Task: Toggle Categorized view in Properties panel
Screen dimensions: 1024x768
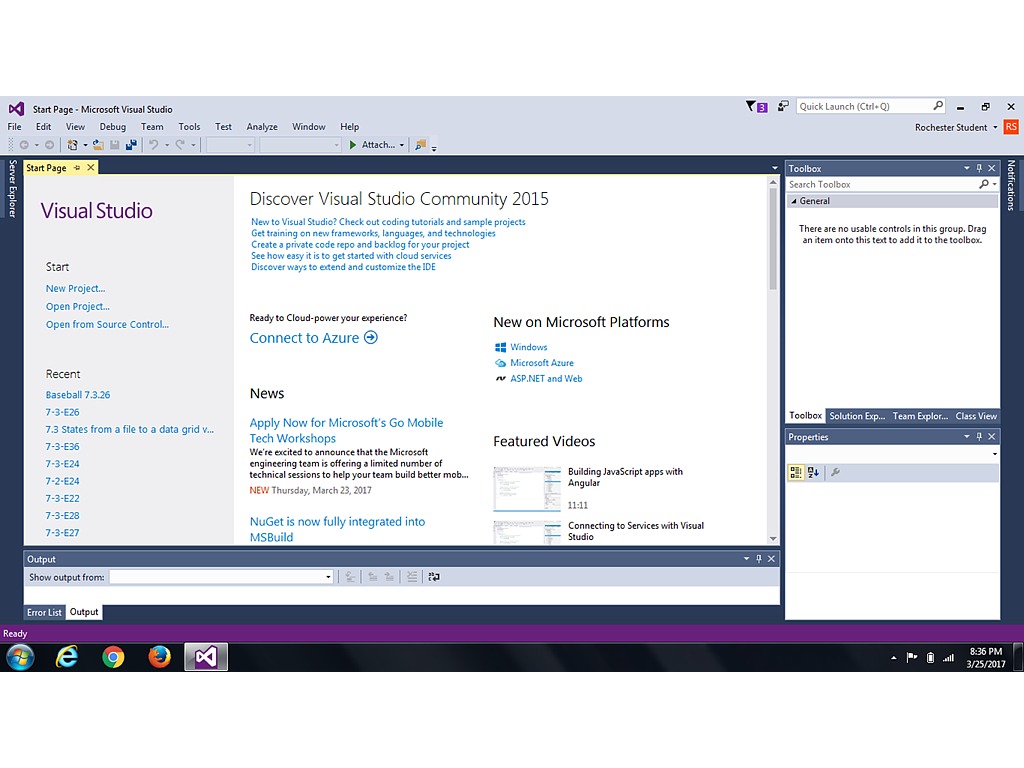Action: pos(796,472)
